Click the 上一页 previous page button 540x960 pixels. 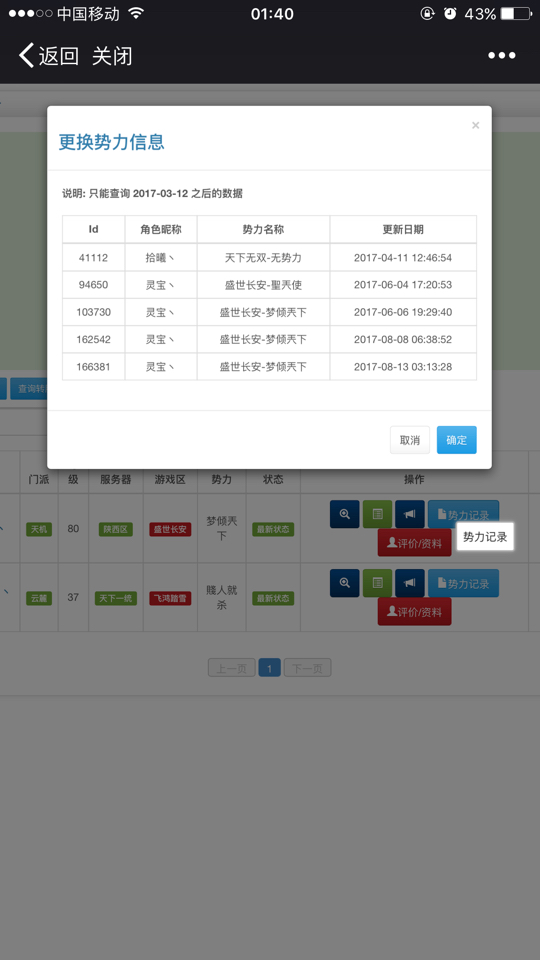[231, 668]
